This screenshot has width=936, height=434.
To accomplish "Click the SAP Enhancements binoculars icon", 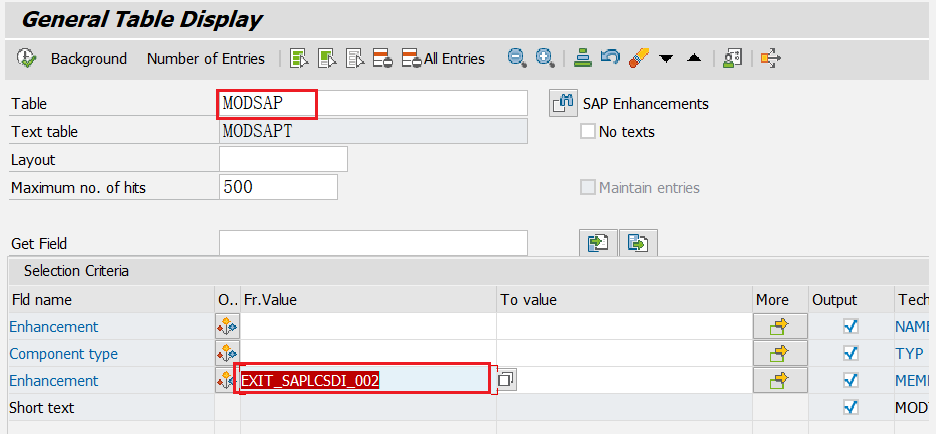I will [x=564, y=103].
